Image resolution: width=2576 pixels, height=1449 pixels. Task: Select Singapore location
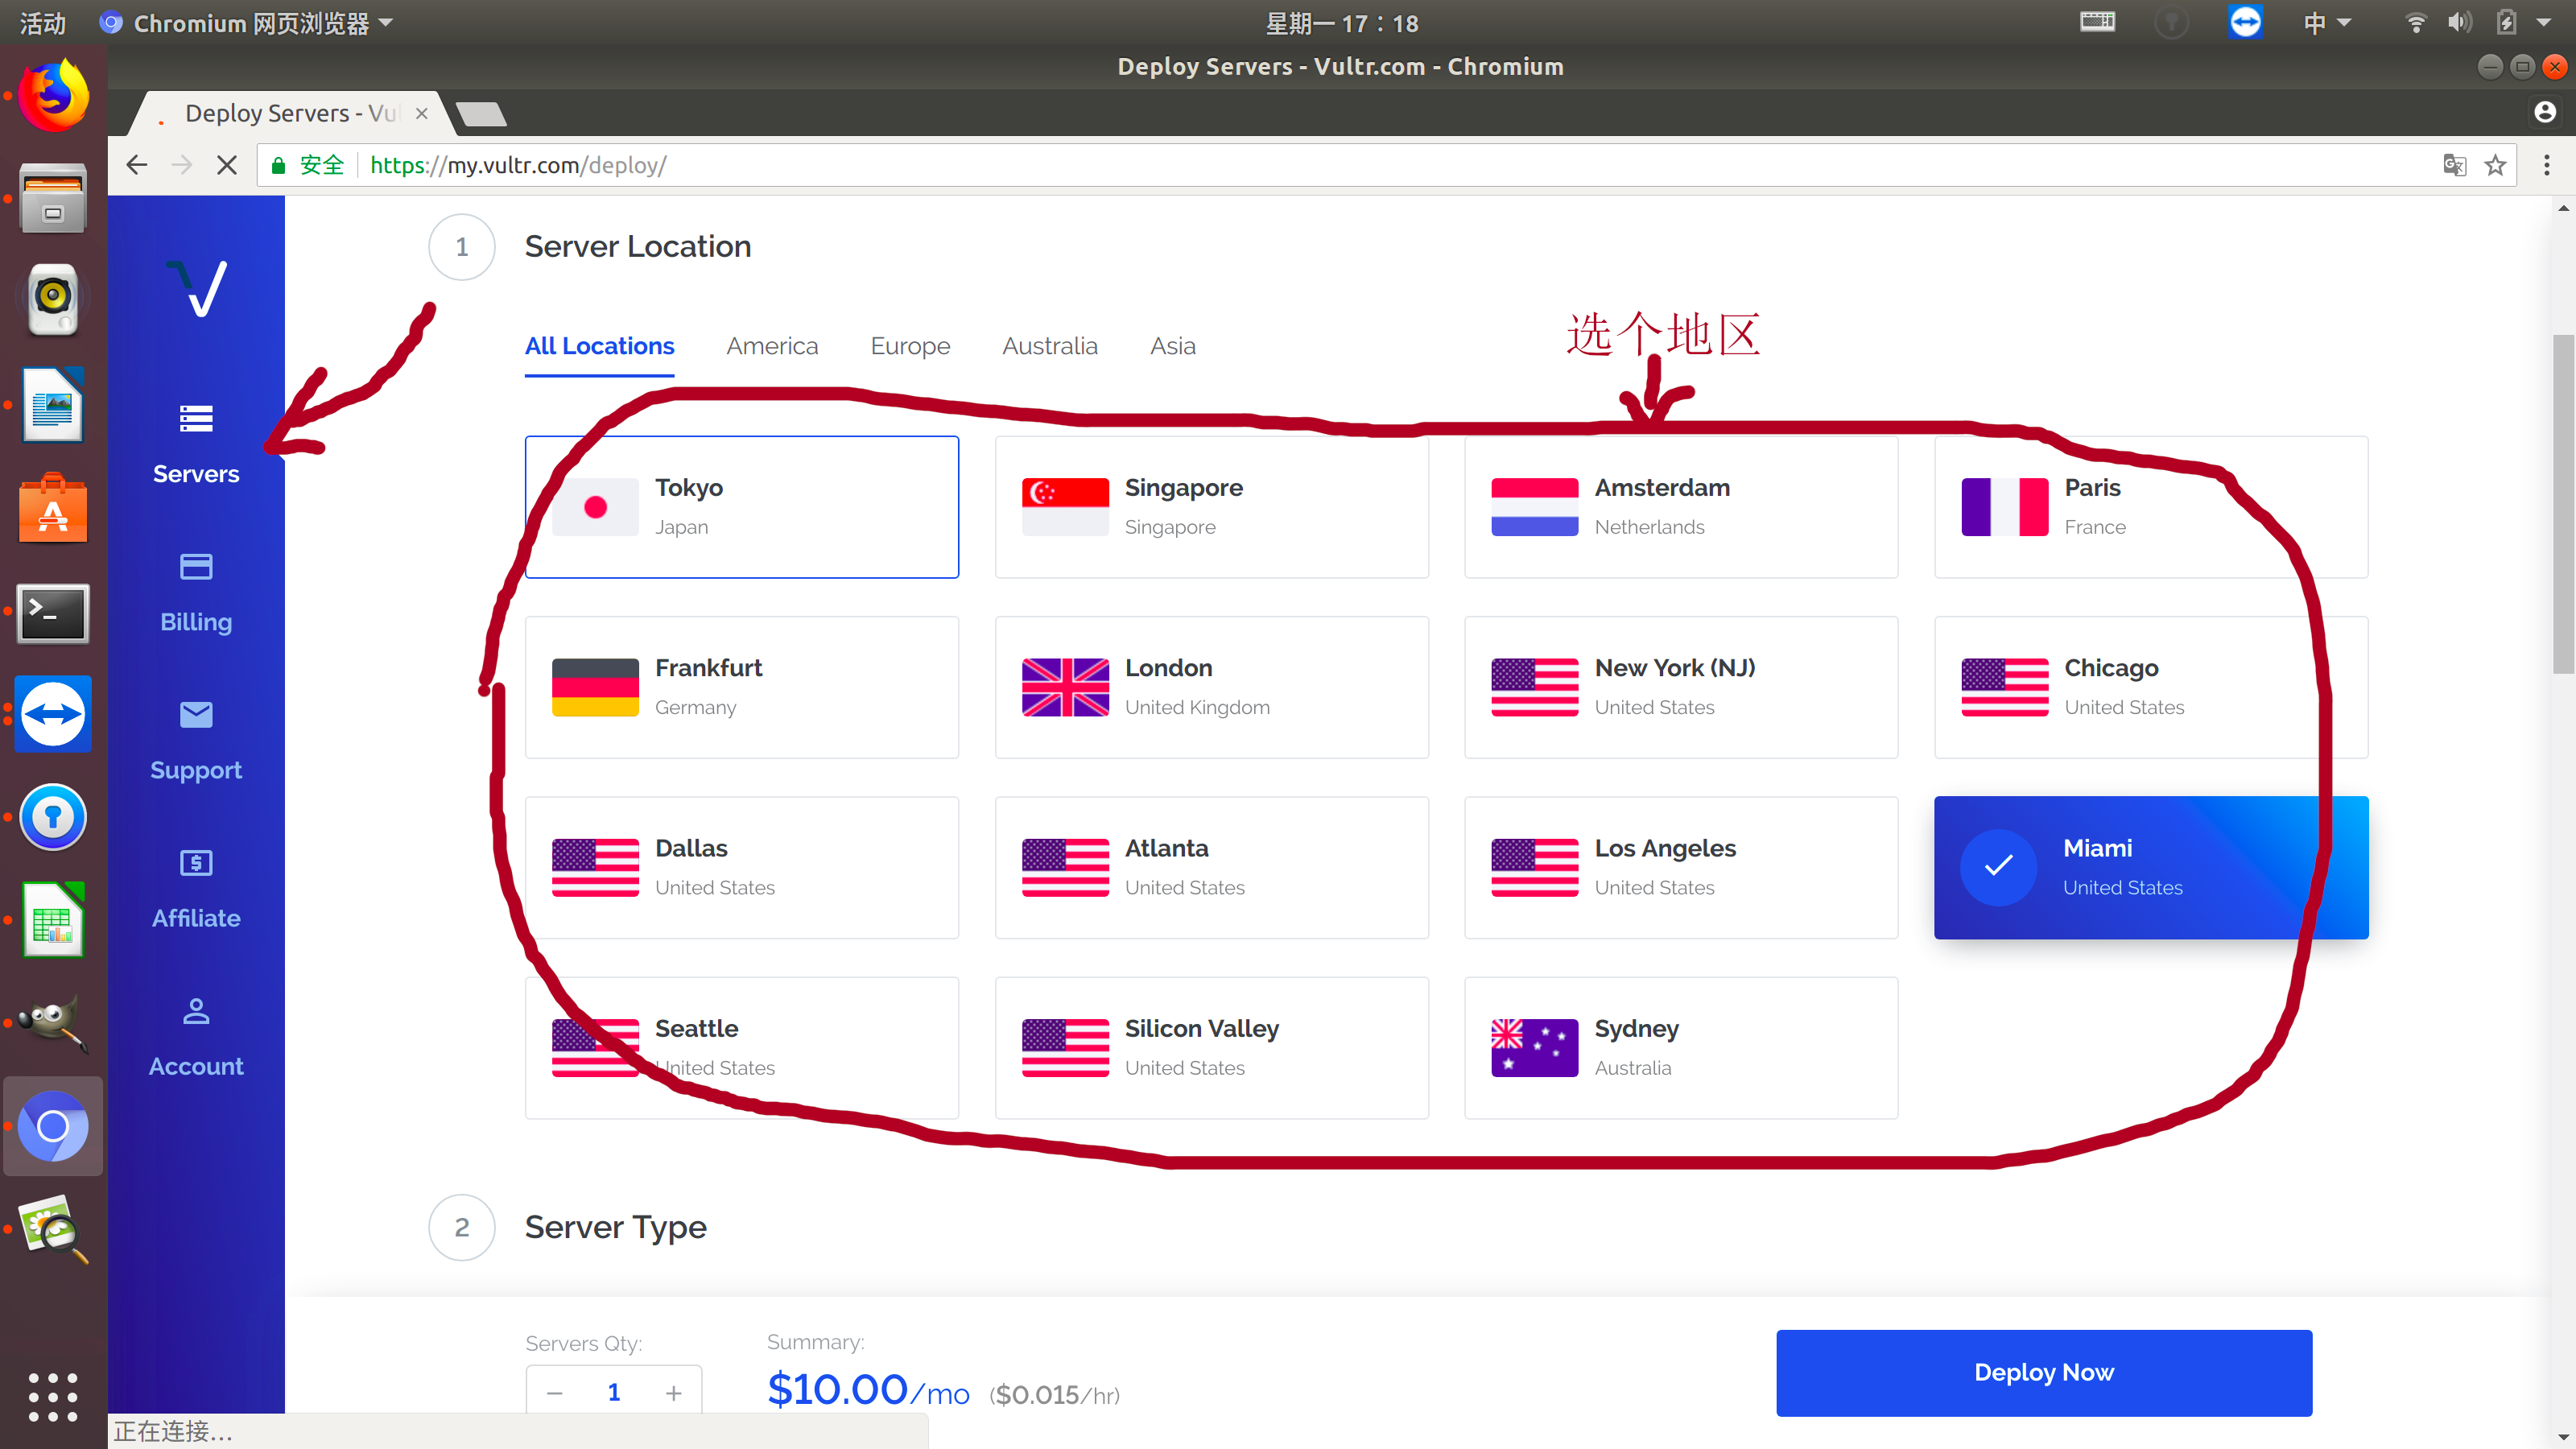click(1212, 507)
